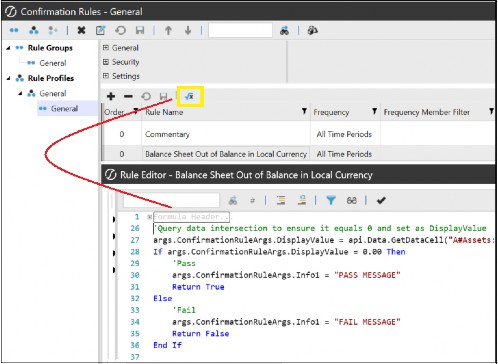Screen dimensions: 498x364
Task: Move item down with the down arrow
Action: [x=188, y=31]
